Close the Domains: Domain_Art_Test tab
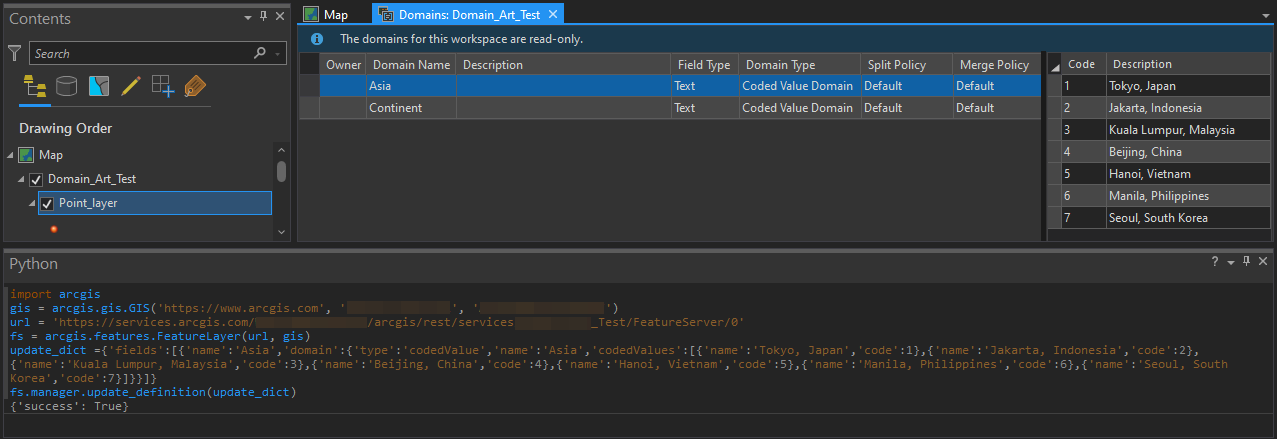The image size is (1277, 439). 551,14
